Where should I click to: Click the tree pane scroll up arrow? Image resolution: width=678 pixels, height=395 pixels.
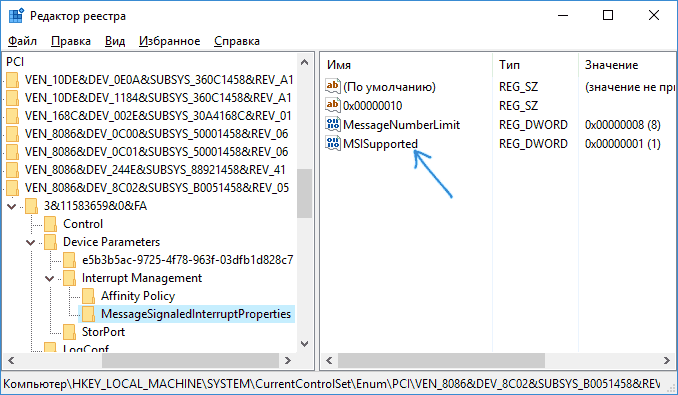304,62
